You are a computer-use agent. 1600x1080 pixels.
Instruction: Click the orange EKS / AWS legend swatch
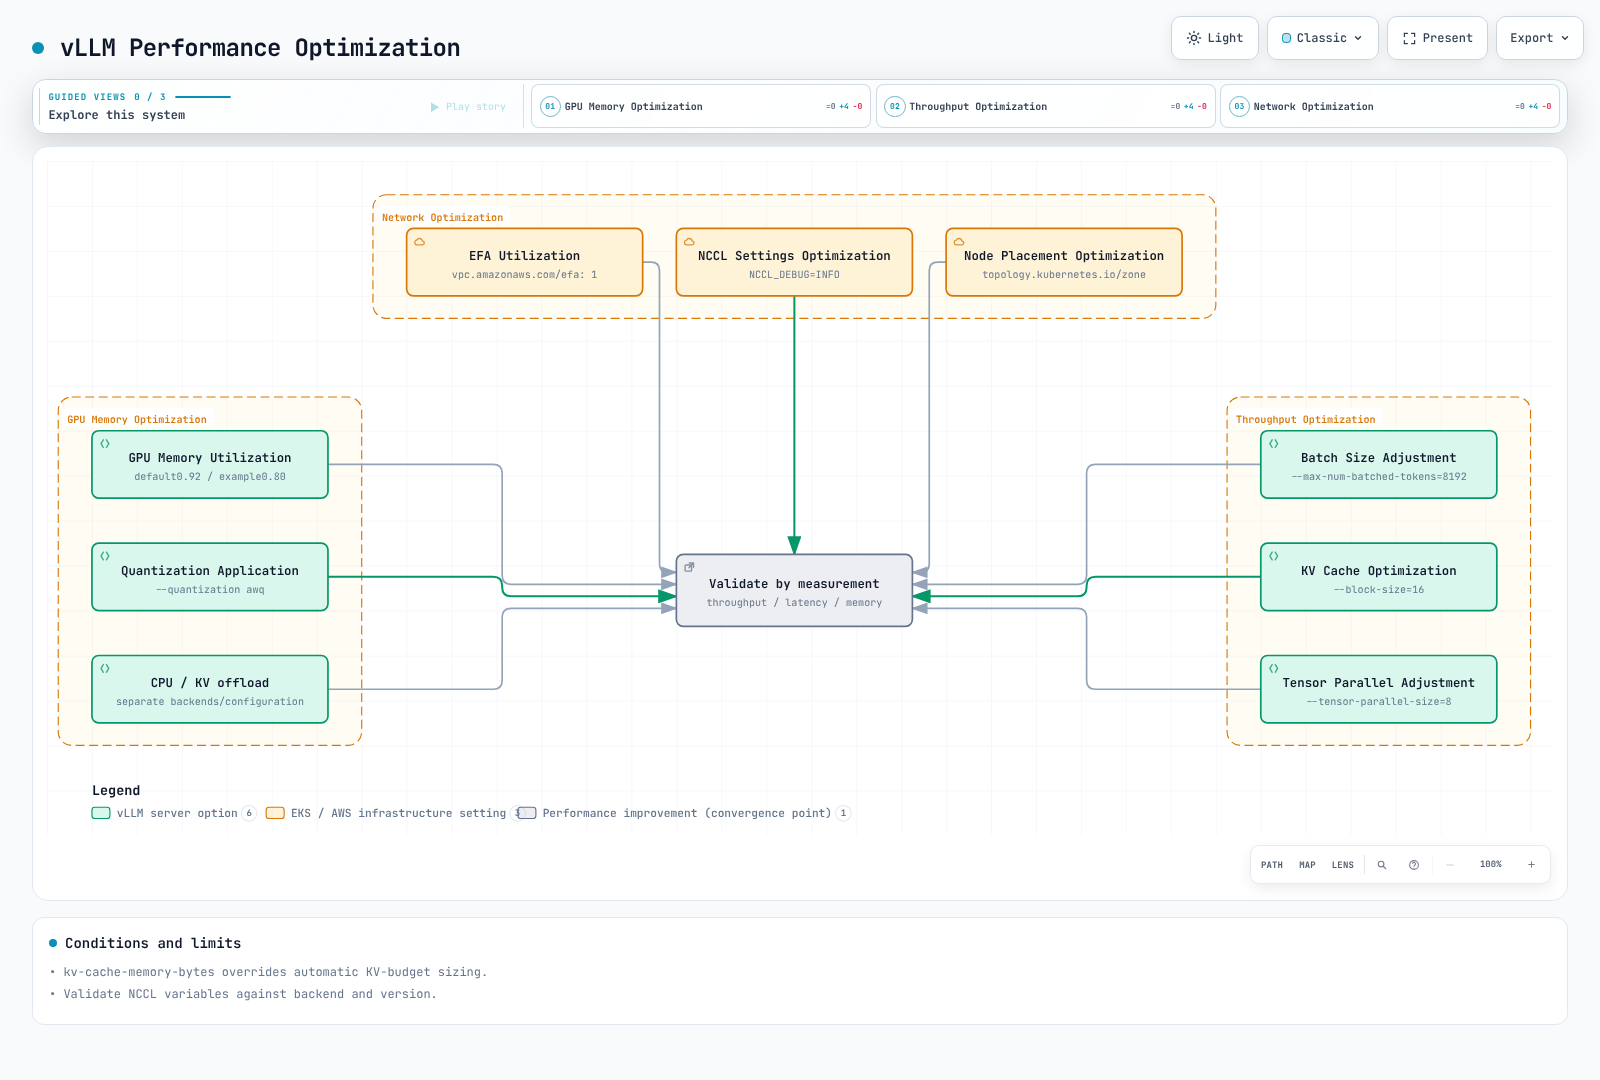point(275,813)
